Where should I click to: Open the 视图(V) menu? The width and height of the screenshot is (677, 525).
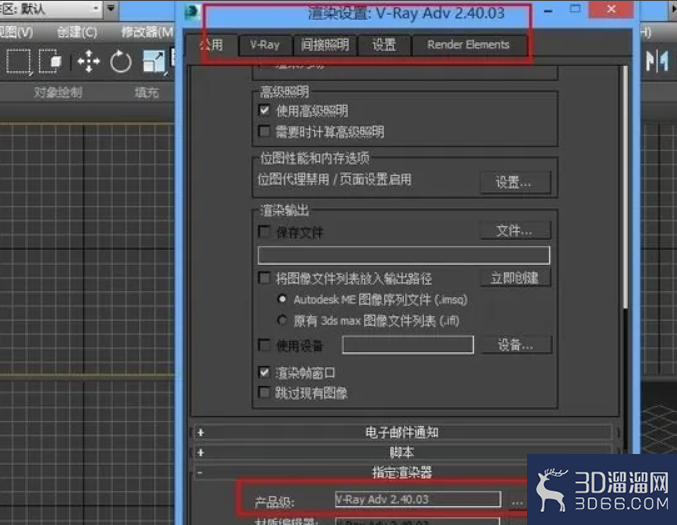(x=16, y=32)
